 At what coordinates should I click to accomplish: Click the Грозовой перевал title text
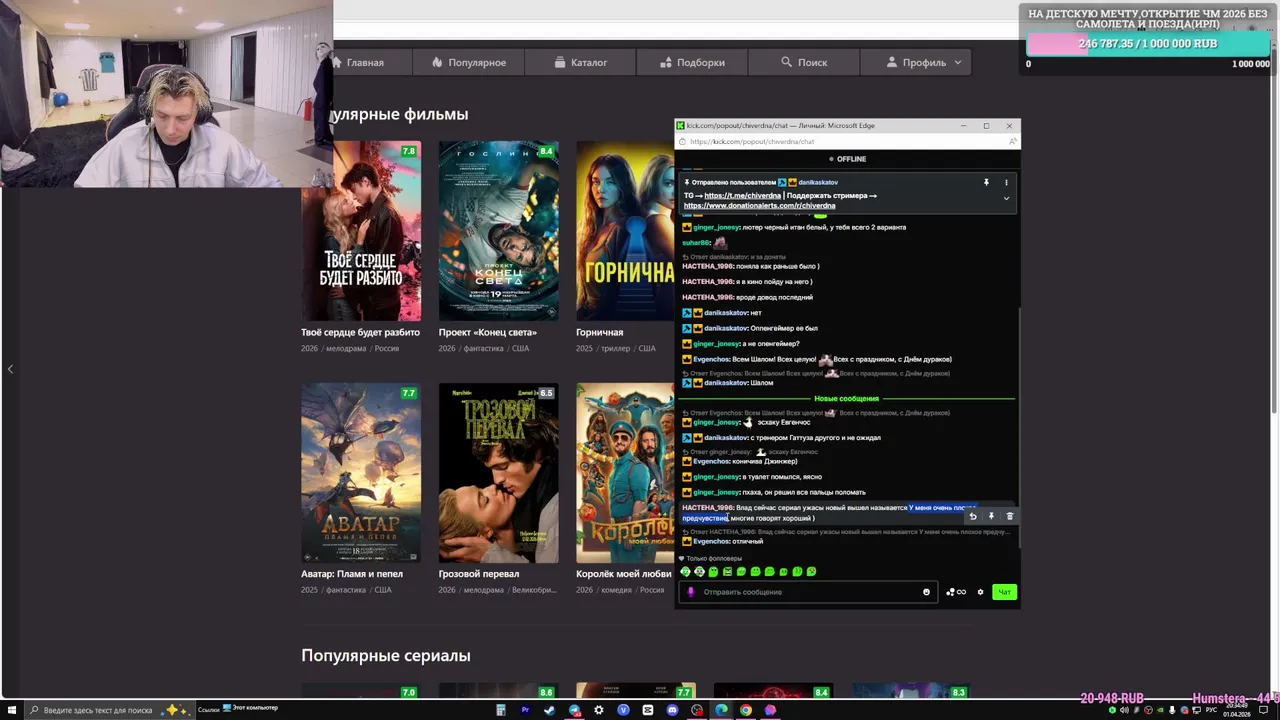click(478, 574)
